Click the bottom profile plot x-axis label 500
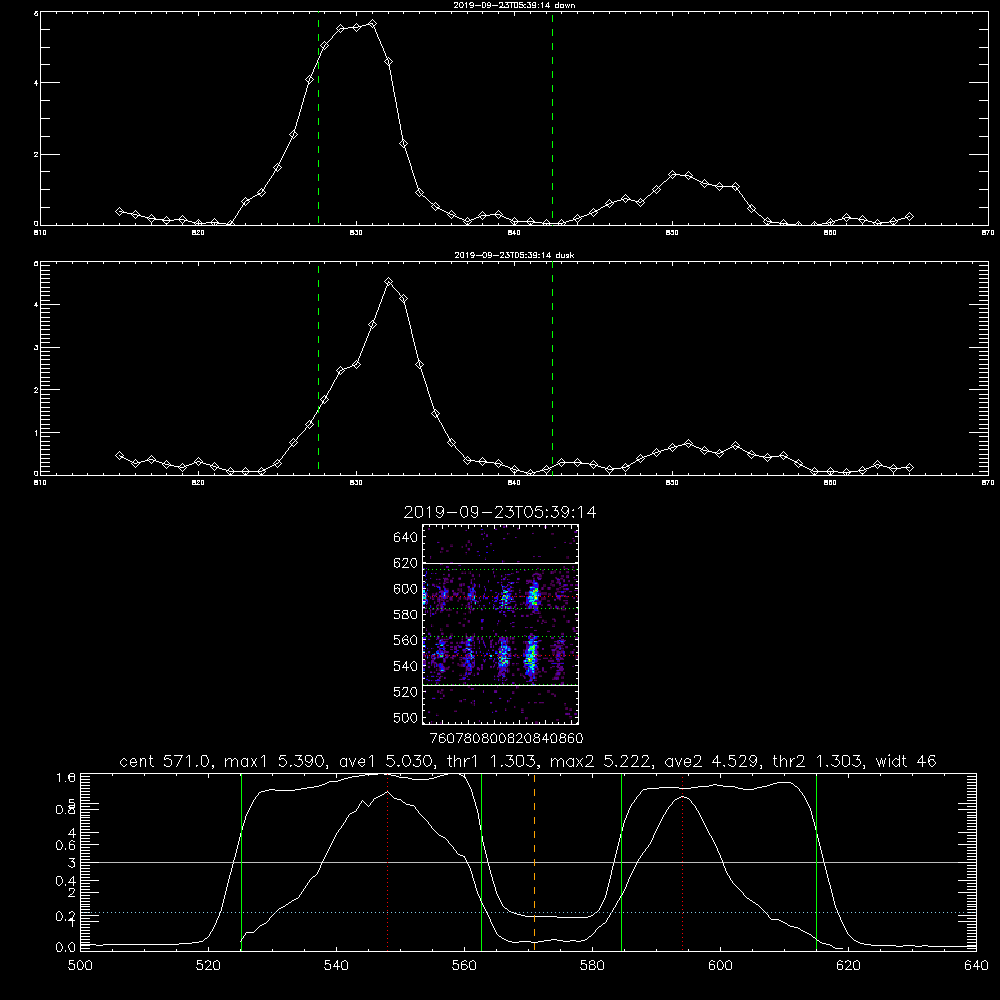The width and height of the screenshot is (1000, 1000). pyautogui.click(x=80, y=966)
